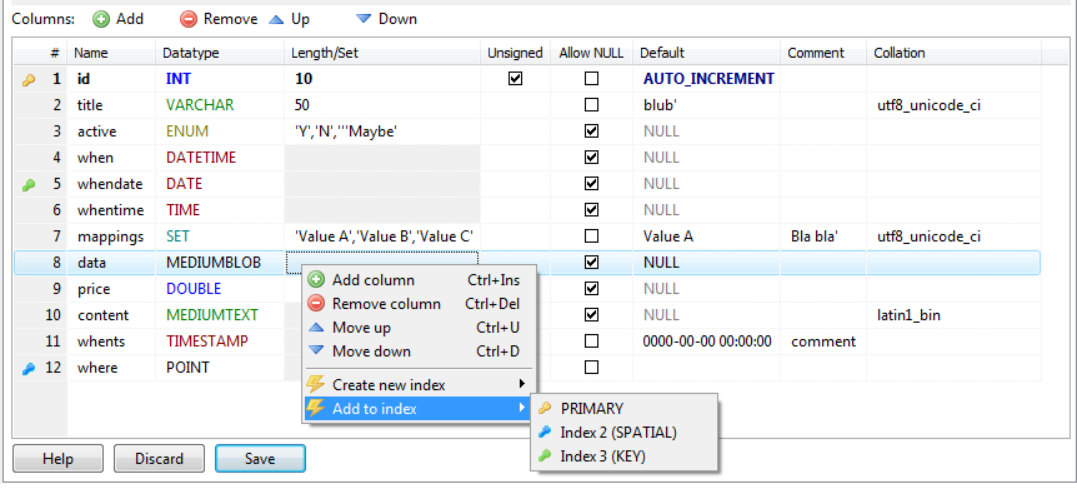Uncheck Allow NULL for the active column
The height and width of the screenshot is (488, 1077).
click(x=591, y=131)
